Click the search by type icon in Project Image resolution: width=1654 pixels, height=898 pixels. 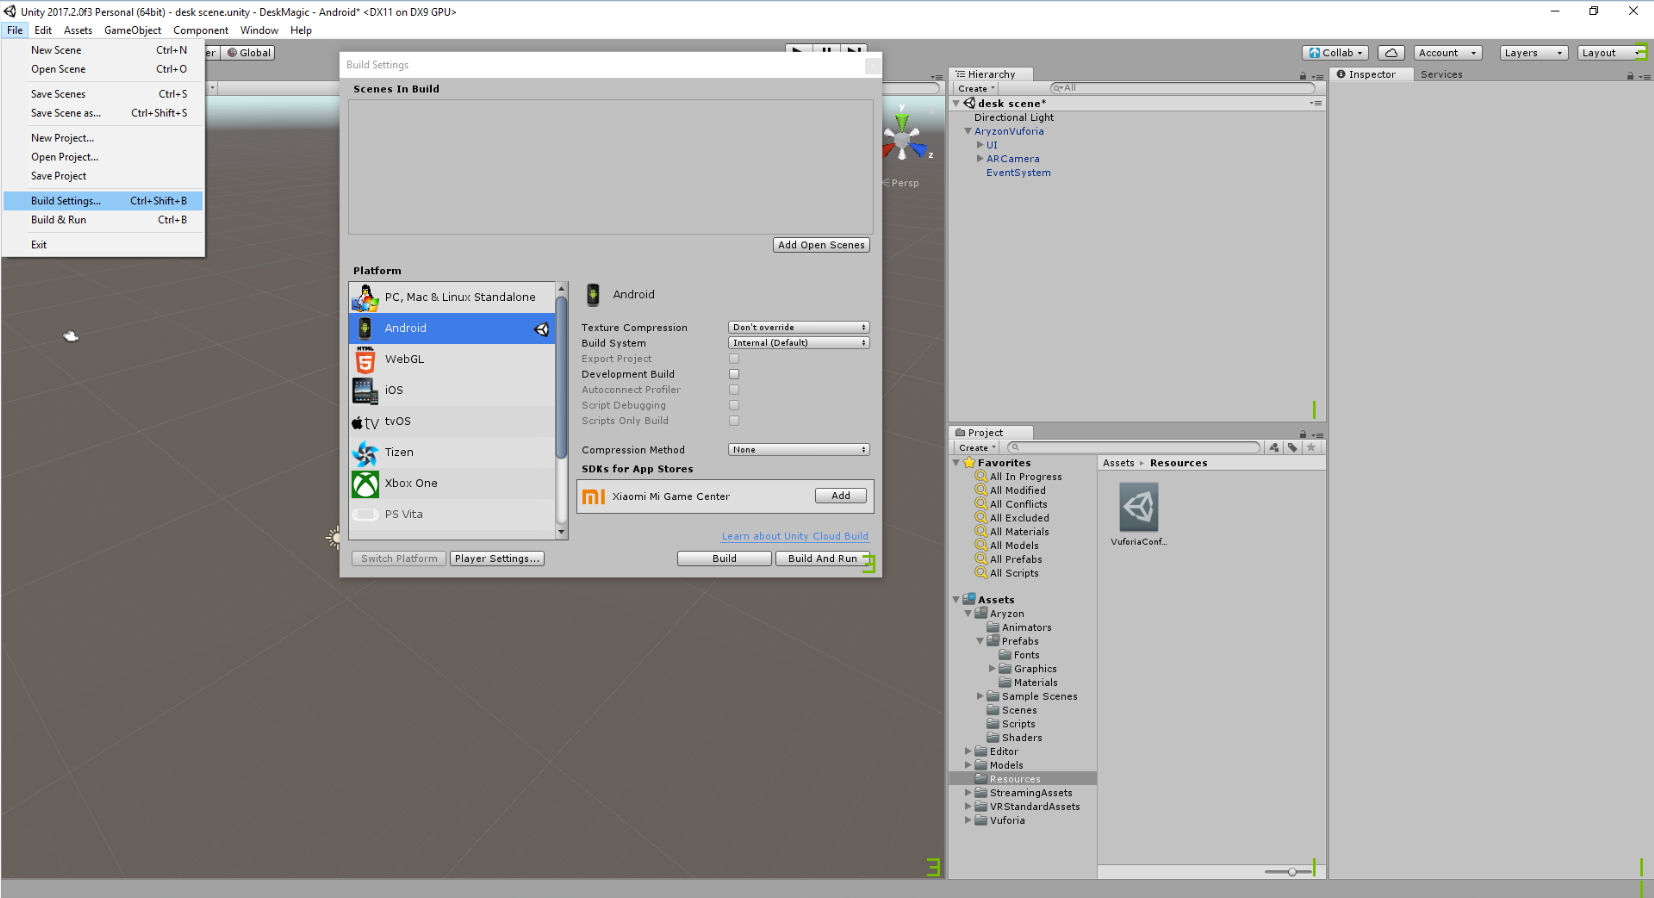(x=1274, y=447)
